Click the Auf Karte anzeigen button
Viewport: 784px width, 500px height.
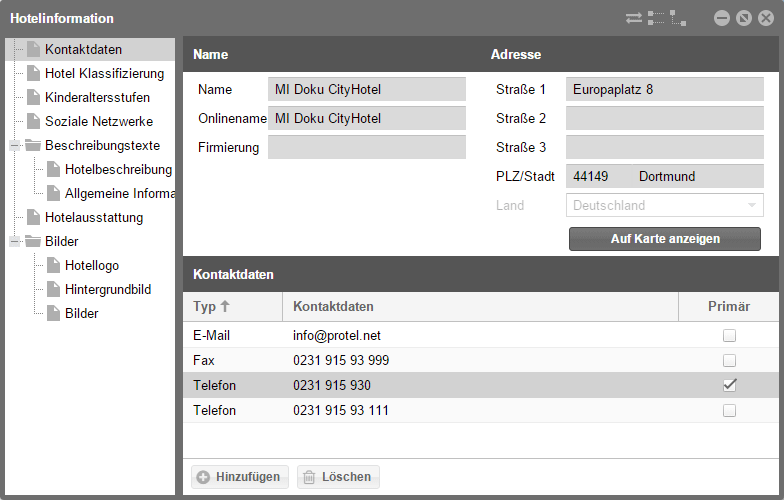click(664, 239)
